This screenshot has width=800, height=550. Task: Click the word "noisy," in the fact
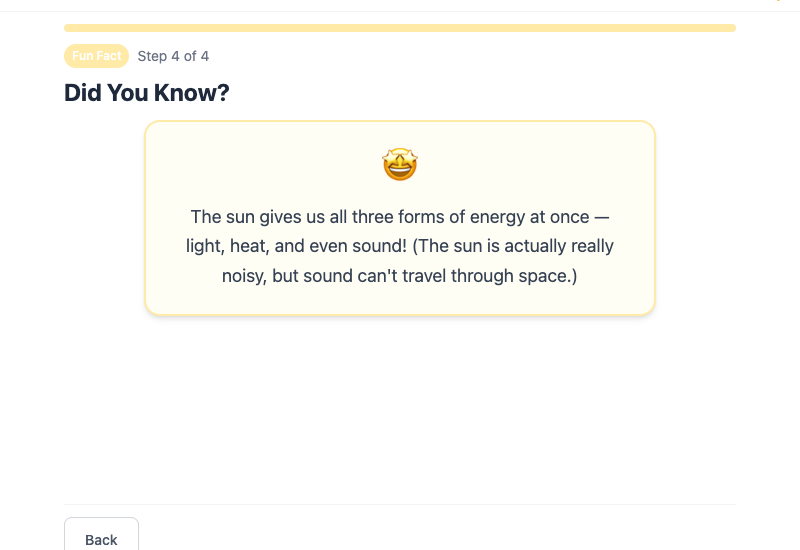244,275
